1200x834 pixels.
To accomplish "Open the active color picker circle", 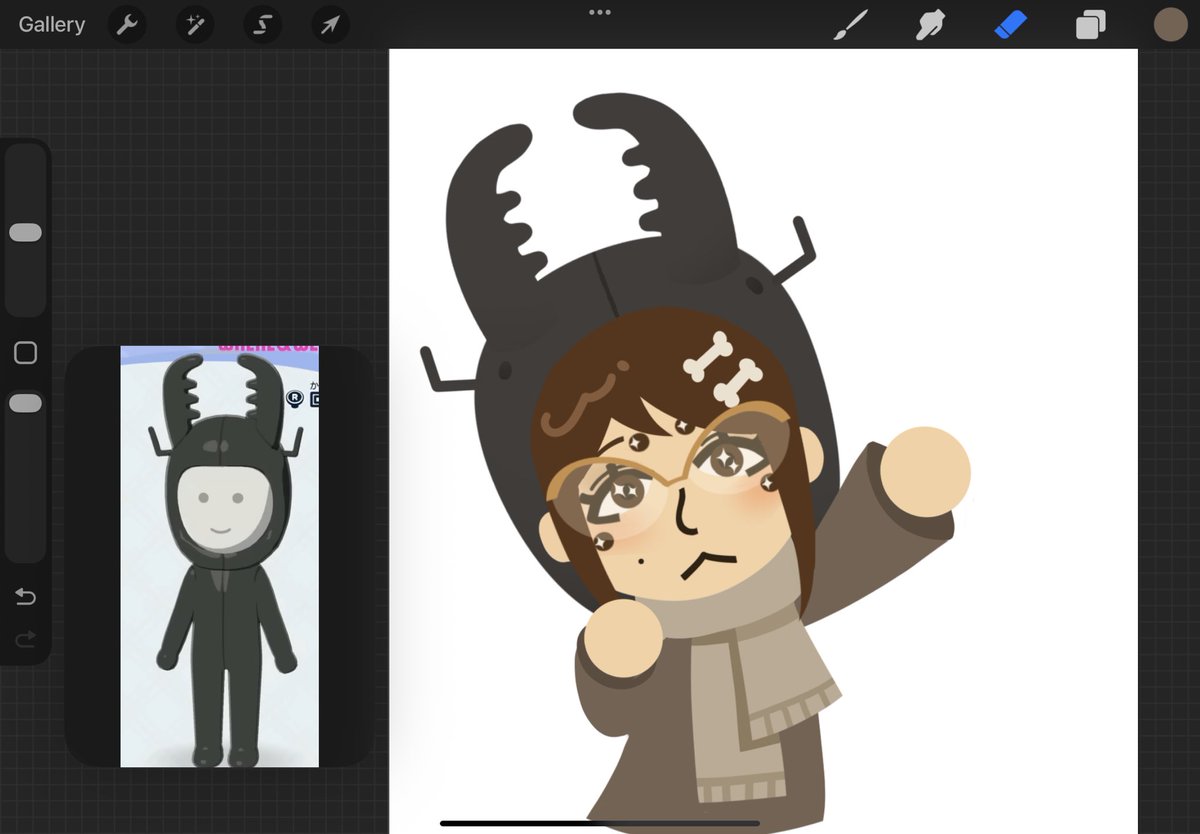I will click(x=1170, y=25).
